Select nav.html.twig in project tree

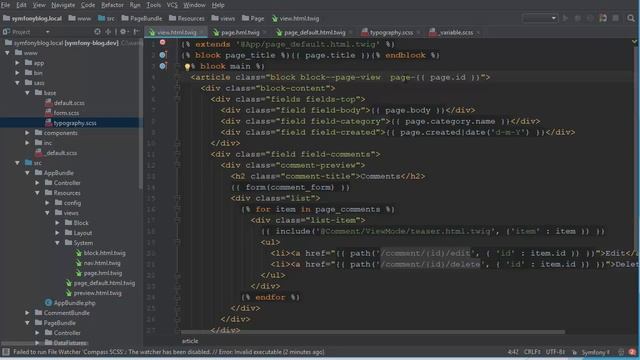tap(102, 263)
